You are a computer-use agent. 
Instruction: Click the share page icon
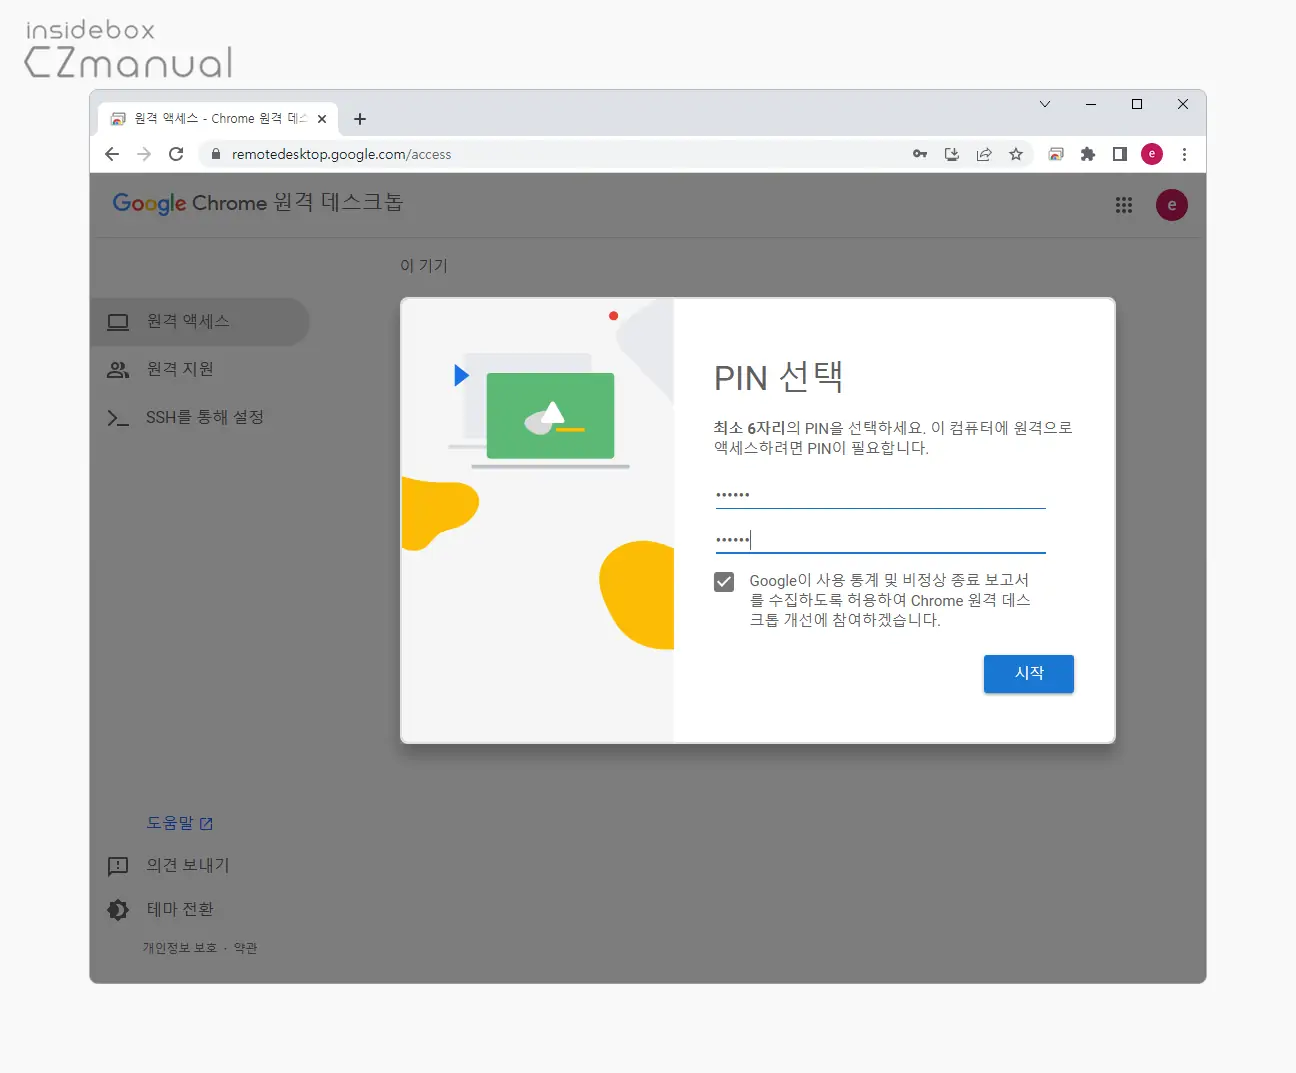pyautogui.click(x=984, y=154)
